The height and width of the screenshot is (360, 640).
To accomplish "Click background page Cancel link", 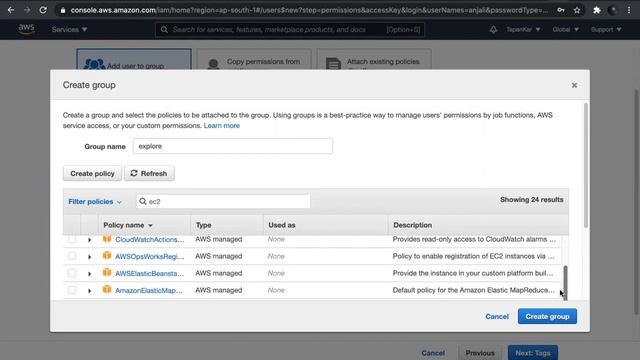I will tap(433, 353).
